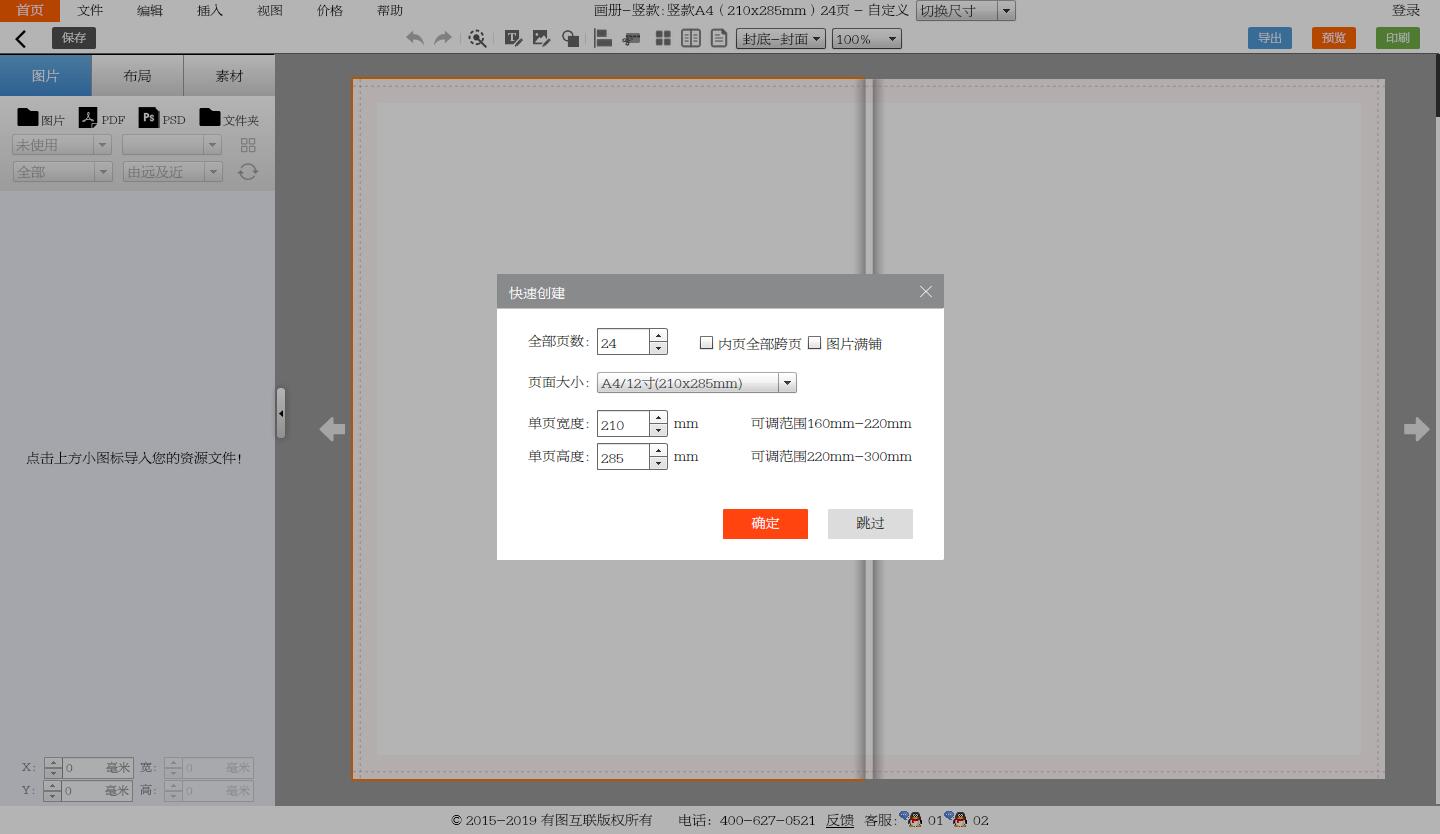Open the 首页 menu
Screen dimensions: 1440x834
tap(30, 10)
